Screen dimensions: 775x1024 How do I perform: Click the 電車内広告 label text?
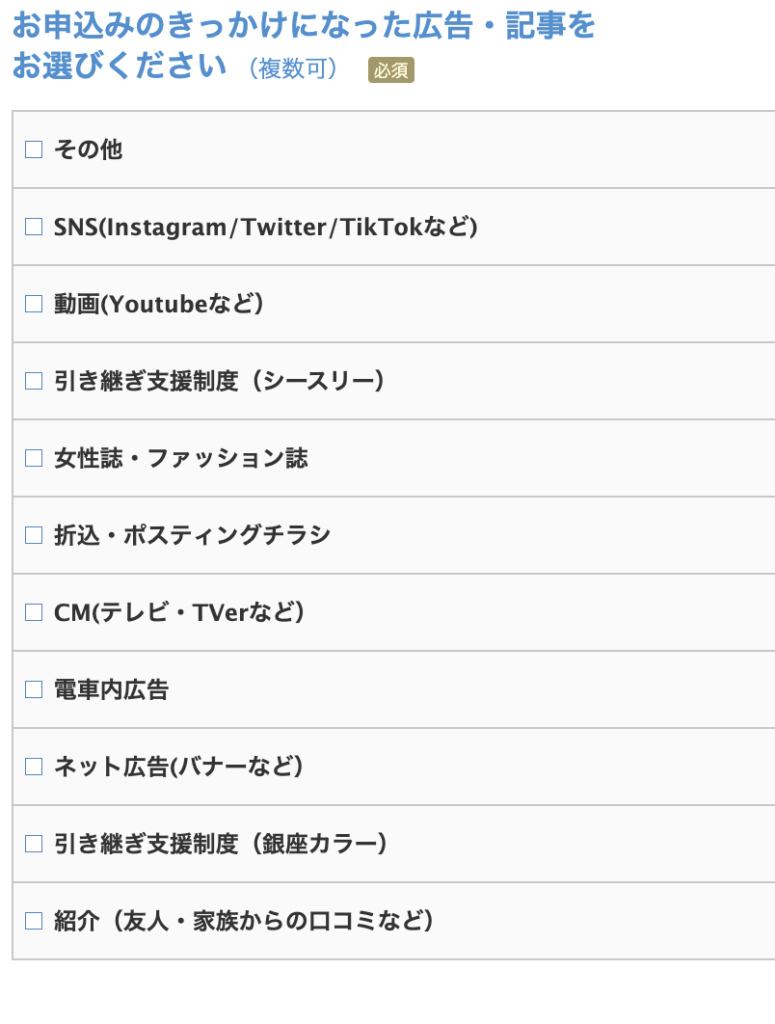(x=111, y=689)
